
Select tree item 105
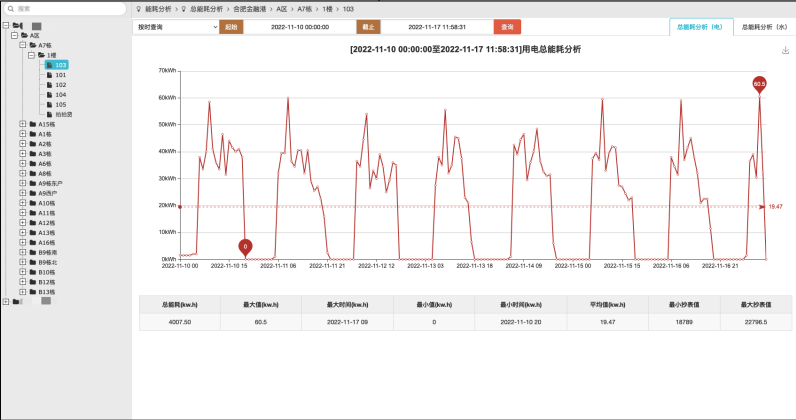(x=61, y=104)
